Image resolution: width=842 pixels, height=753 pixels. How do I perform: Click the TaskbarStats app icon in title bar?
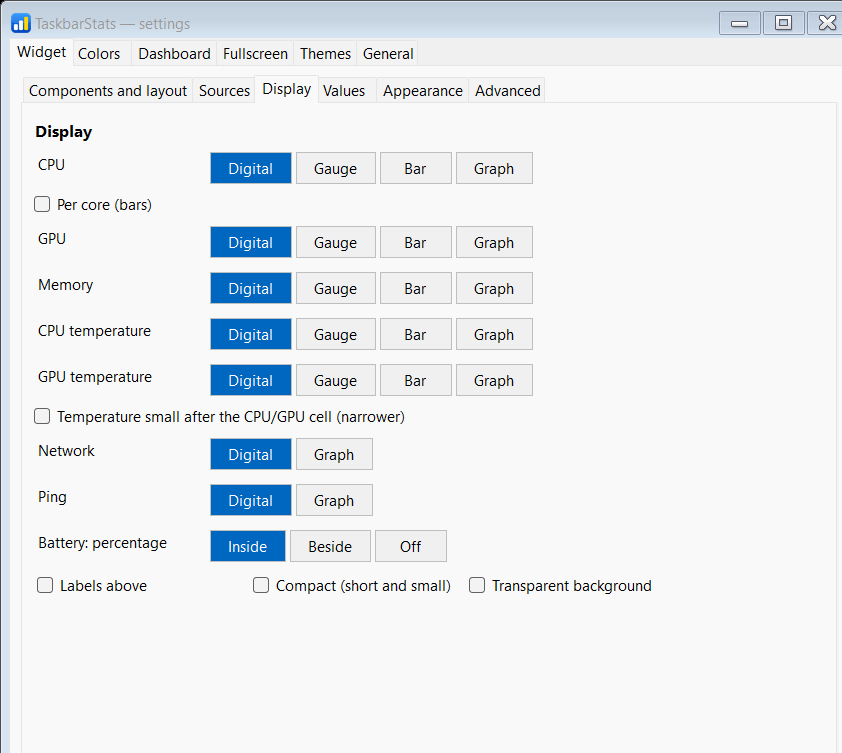tap(20, 24)
